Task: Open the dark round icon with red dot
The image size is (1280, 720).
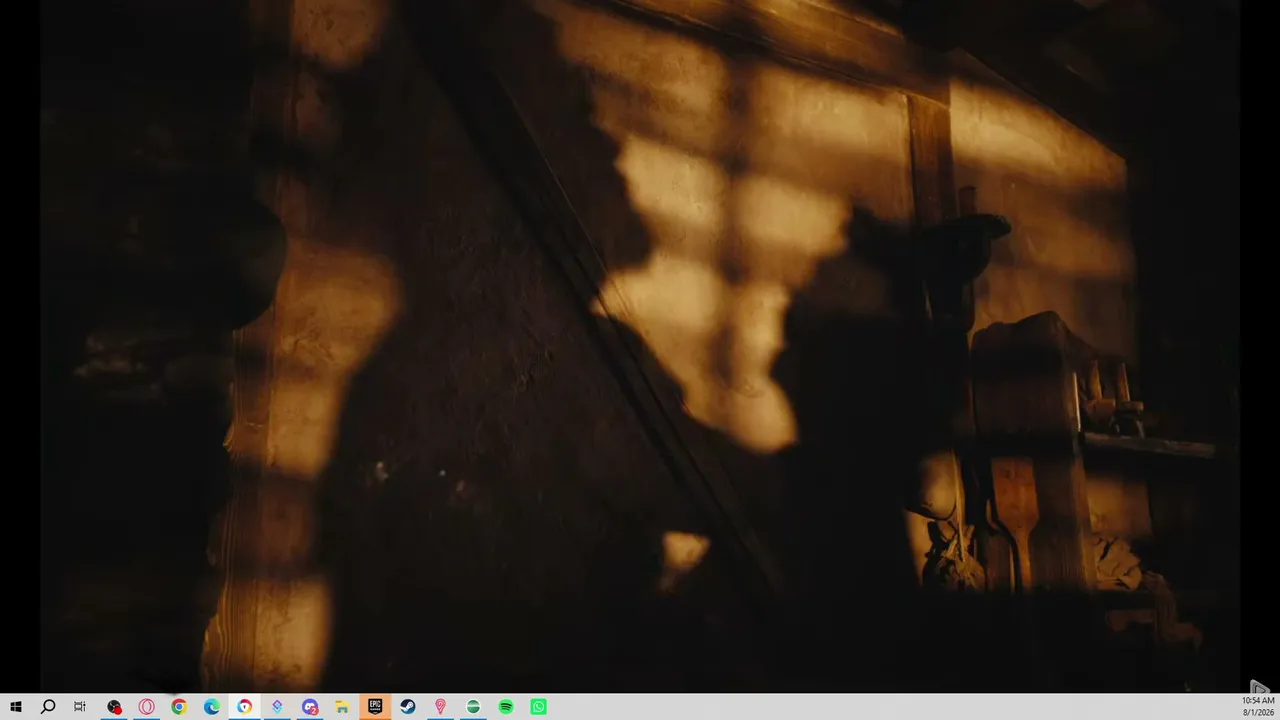Action: 114,707
